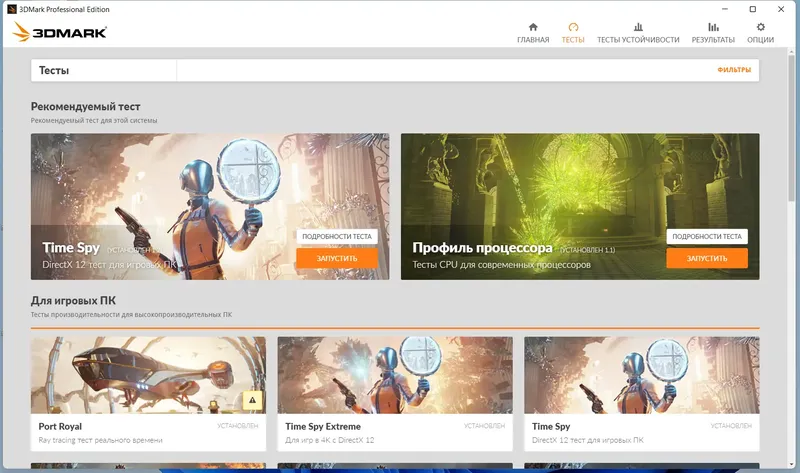Viewport: 800px width, 473px height.
Task: Click Time Spy title under gaming PC cards
Action: click(x=551, y=427)
